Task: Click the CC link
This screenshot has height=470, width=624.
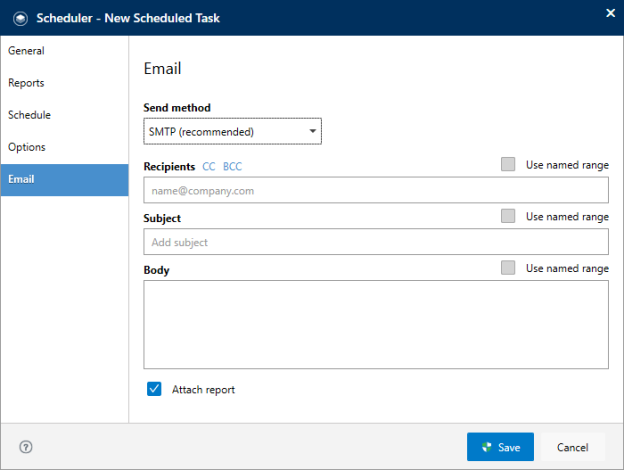Action: click(209, 166)
